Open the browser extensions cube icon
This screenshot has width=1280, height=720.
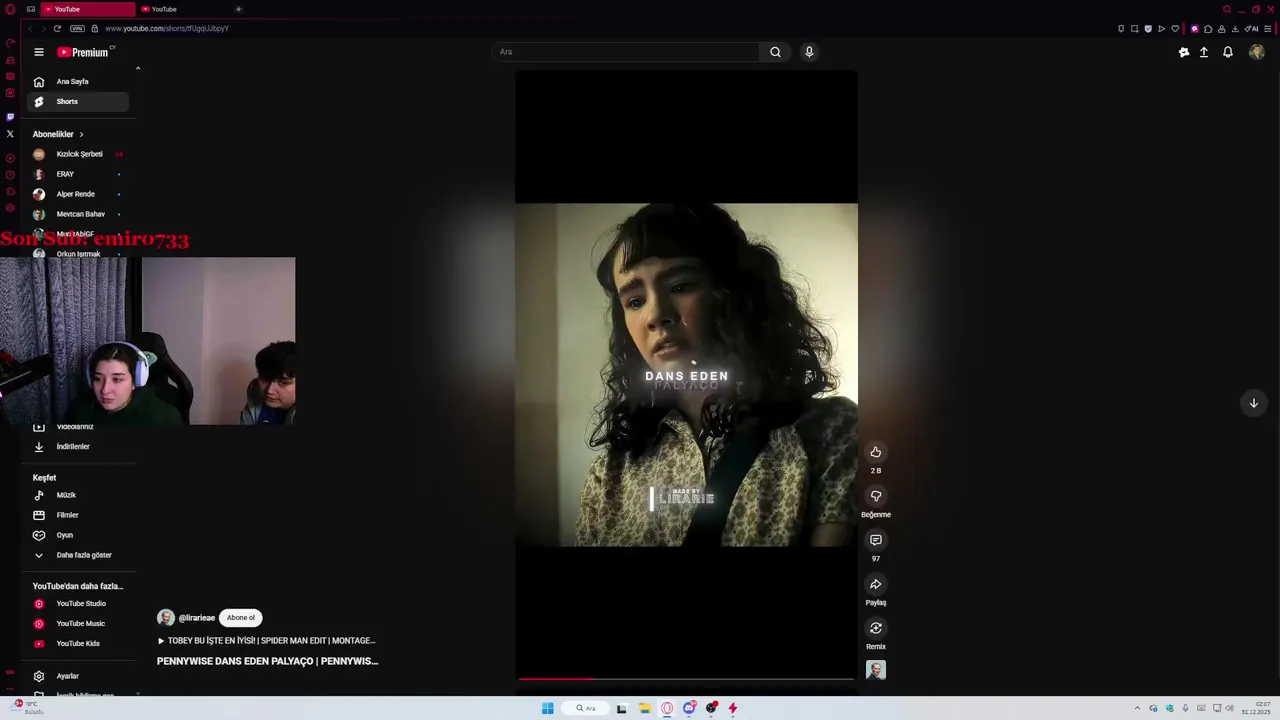[x=1208, y=28]
